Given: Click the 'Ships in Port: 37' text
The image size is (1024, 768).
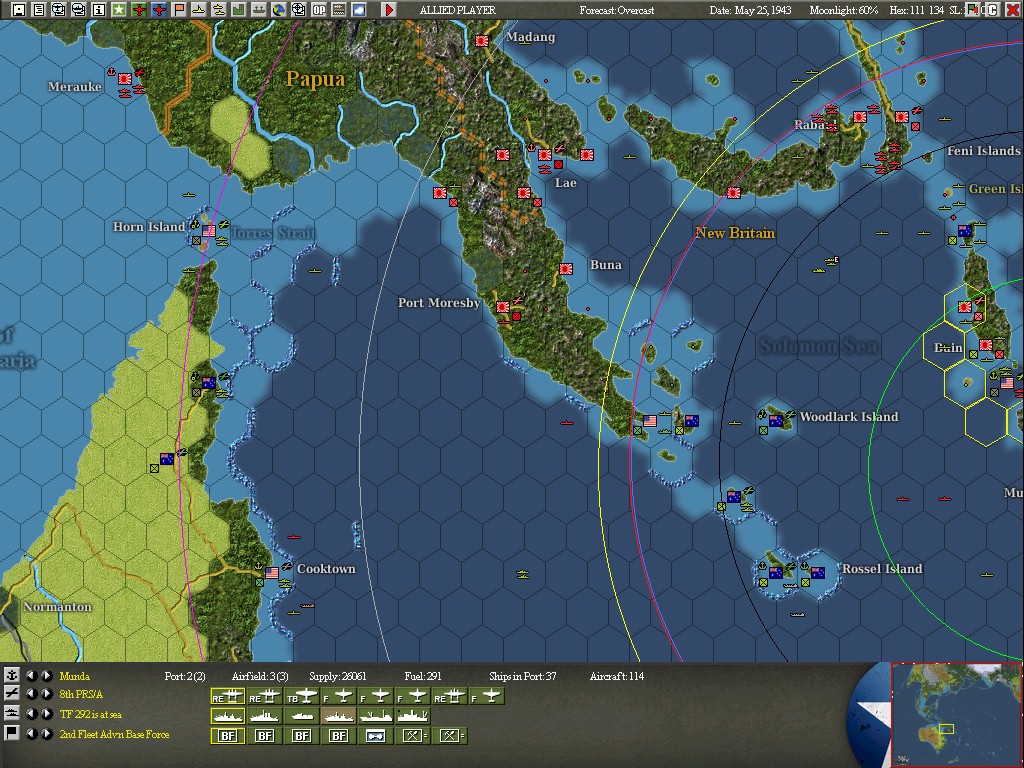Looking at the screenshot, I should pos(522,676).
